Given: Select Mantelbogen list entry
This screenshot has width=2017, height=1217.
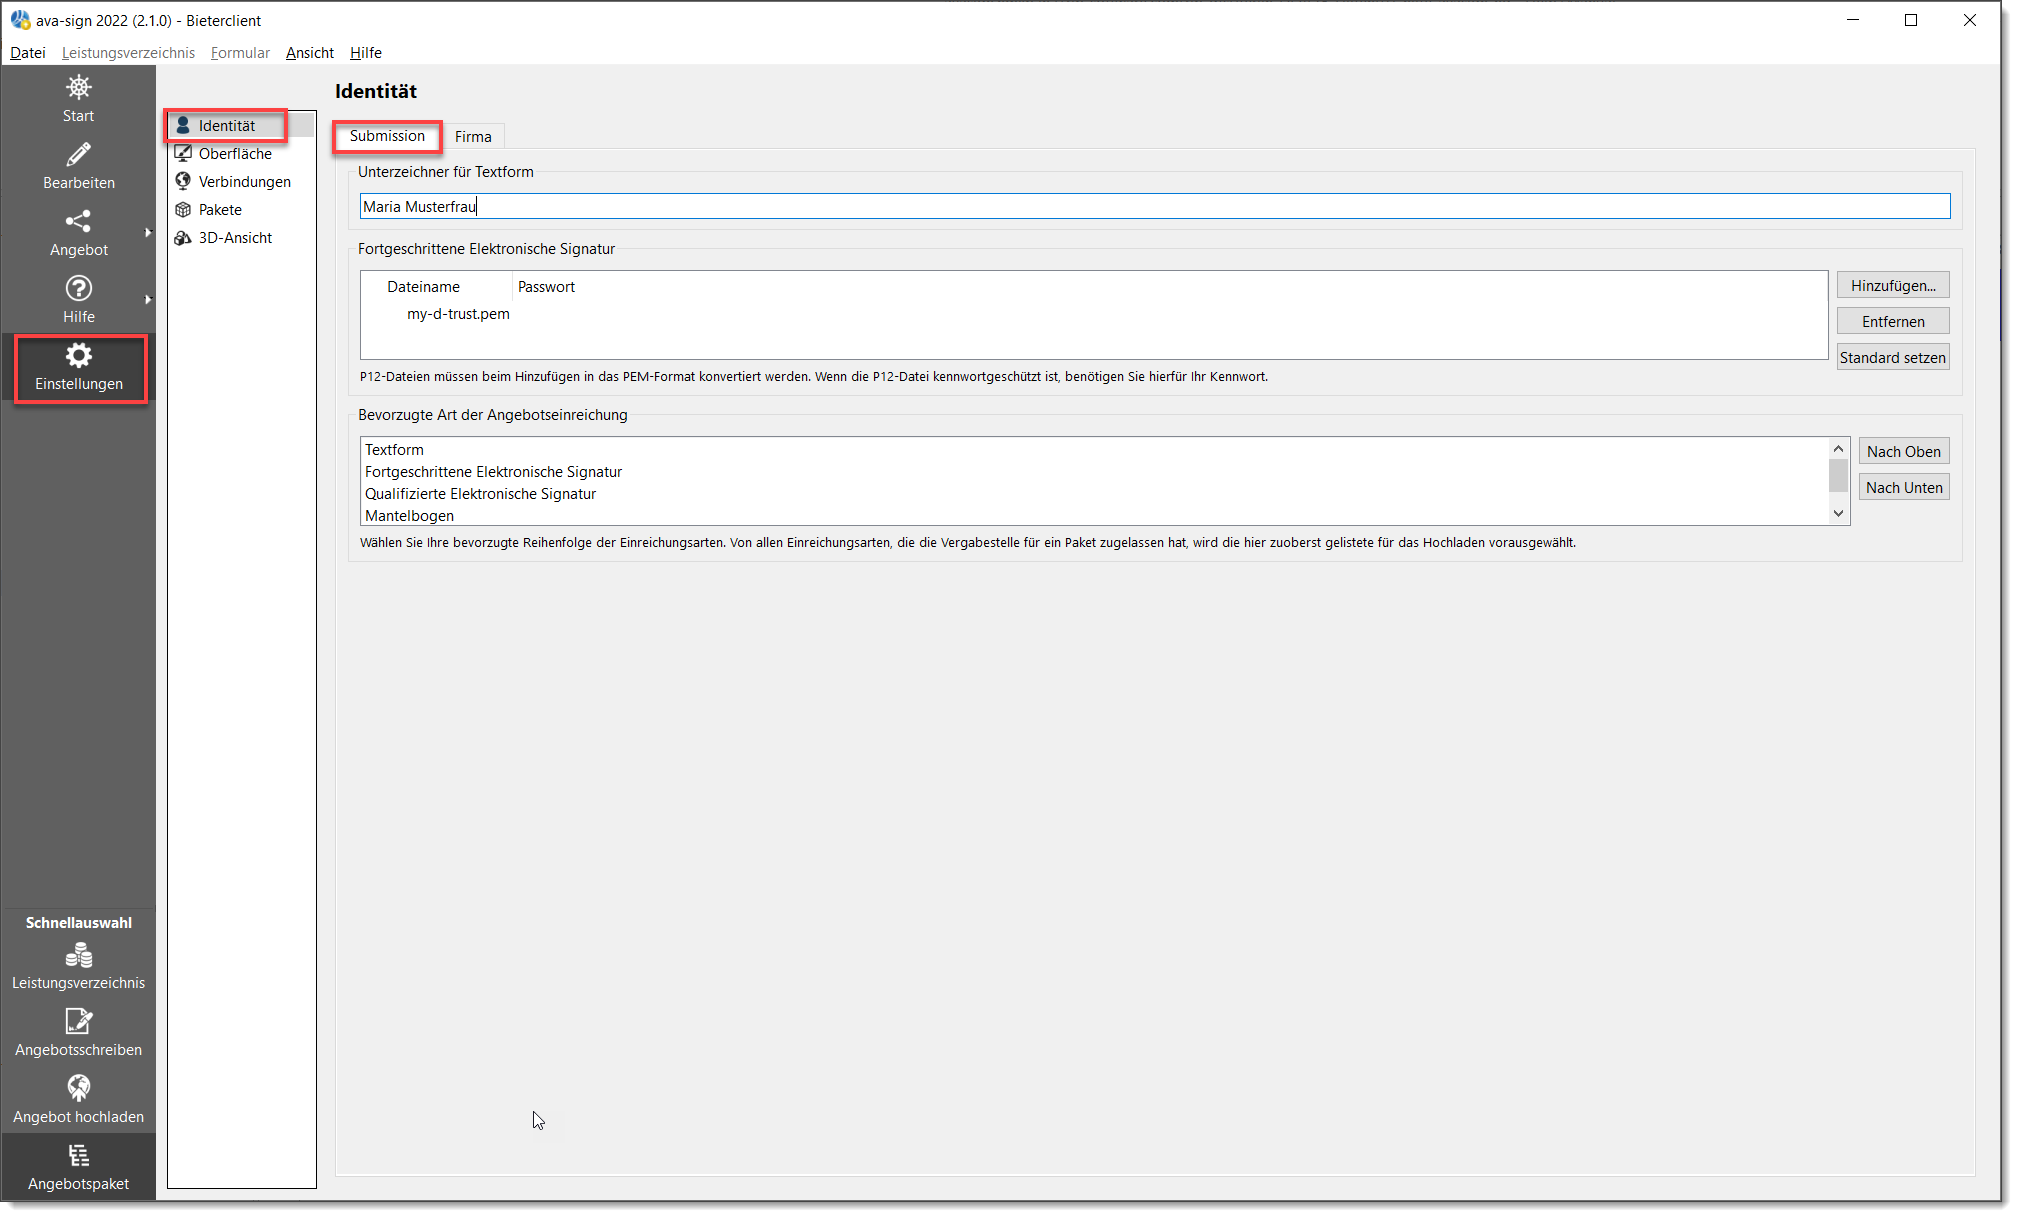Looking at the screenshot, I should [x=1094, y=516].
